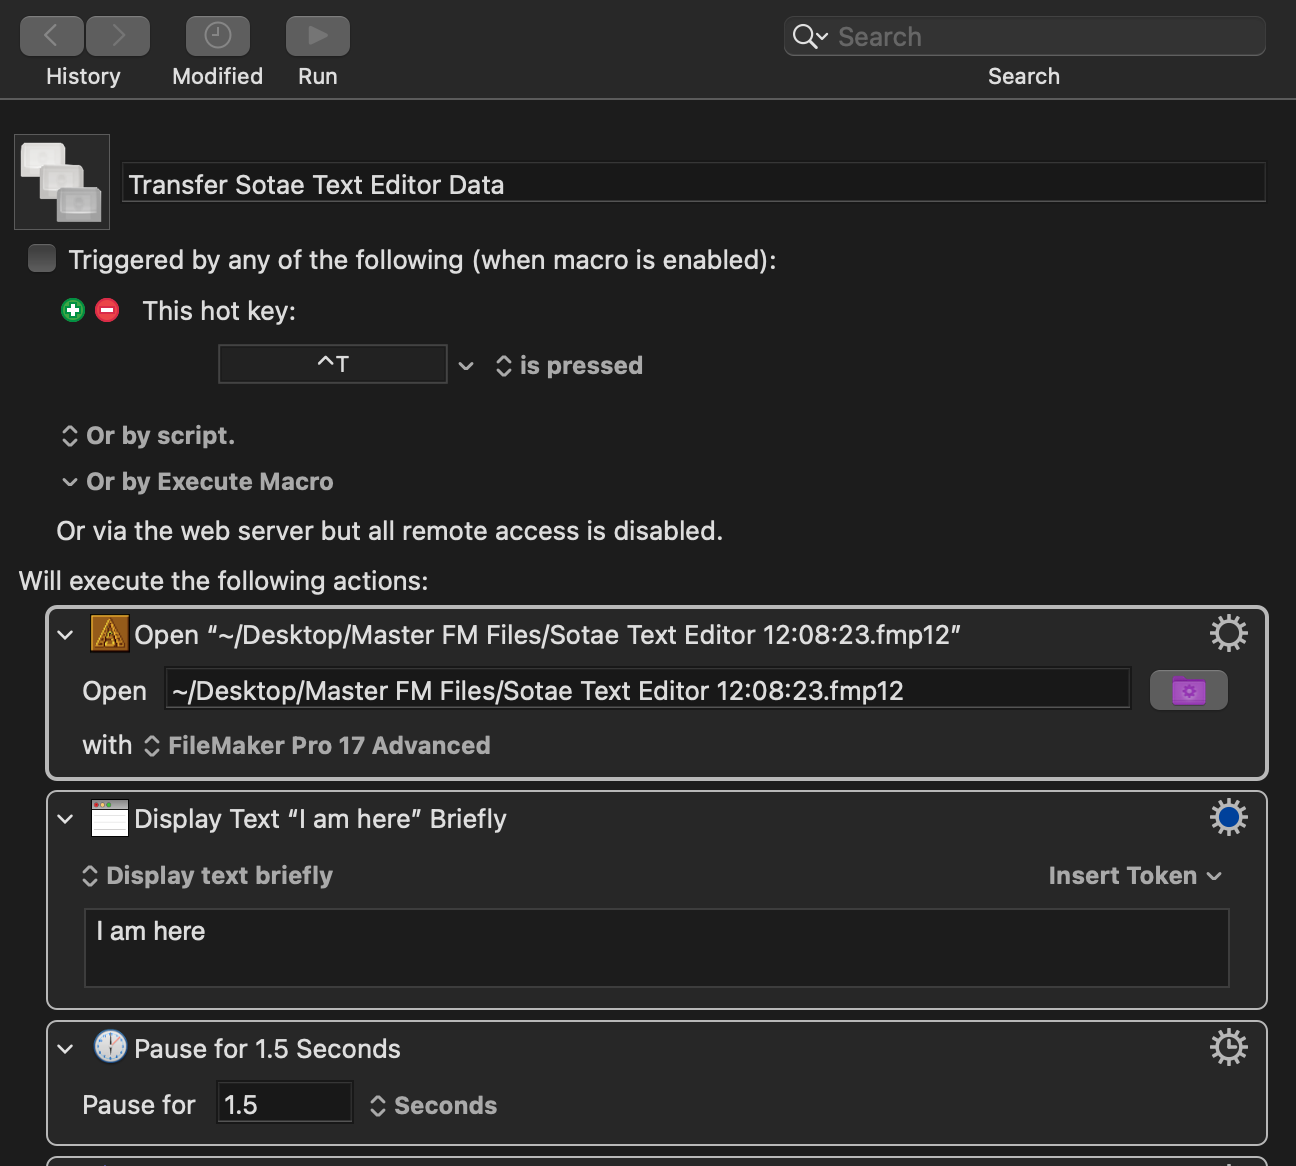Click the Open action title with file path
1296x1166 pixels.
click(547, 635)
